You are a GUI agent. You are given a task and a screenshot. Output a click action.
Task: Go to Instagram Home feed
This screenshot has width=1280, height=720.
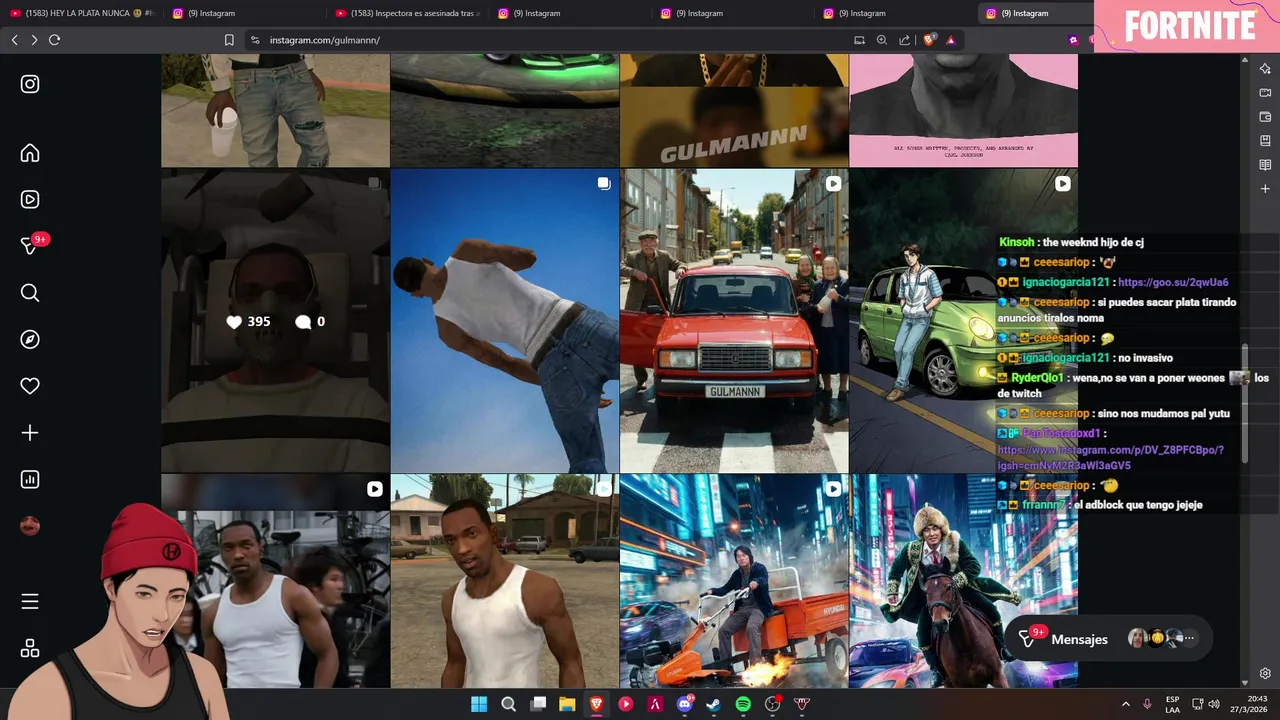coord(30,153)
